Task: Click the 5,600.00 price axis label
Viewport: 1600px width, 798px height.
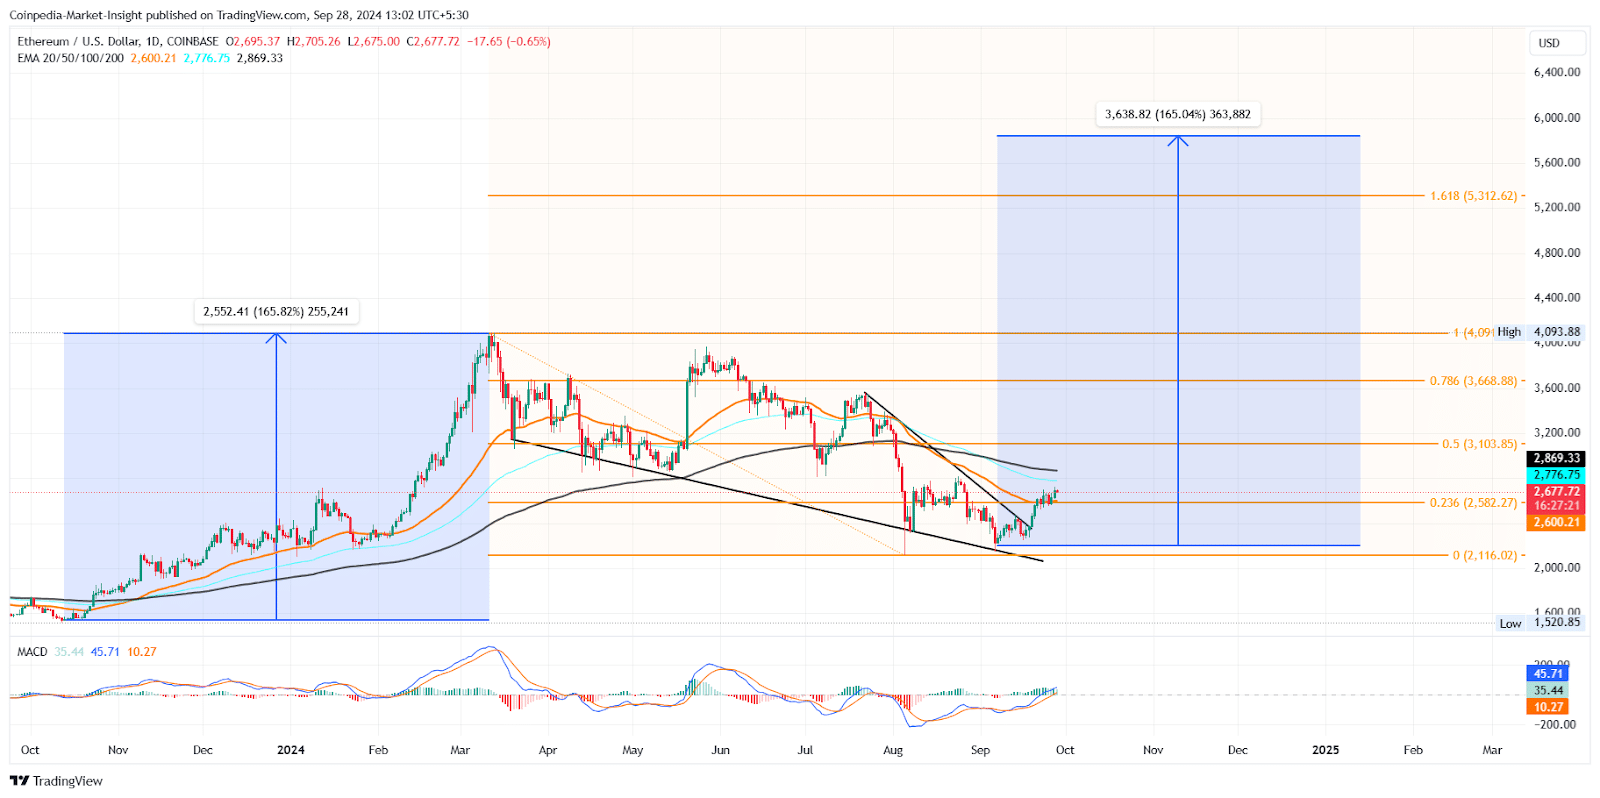Action: point(1557,162)
